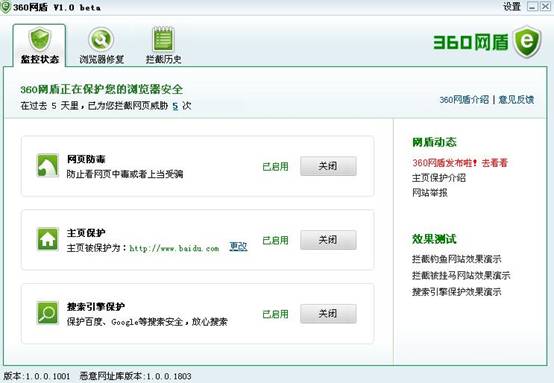Click the 更改 link to change homepage
This screenshot has height=383, width=554.
pyautogui.click(x=238, y=246)
